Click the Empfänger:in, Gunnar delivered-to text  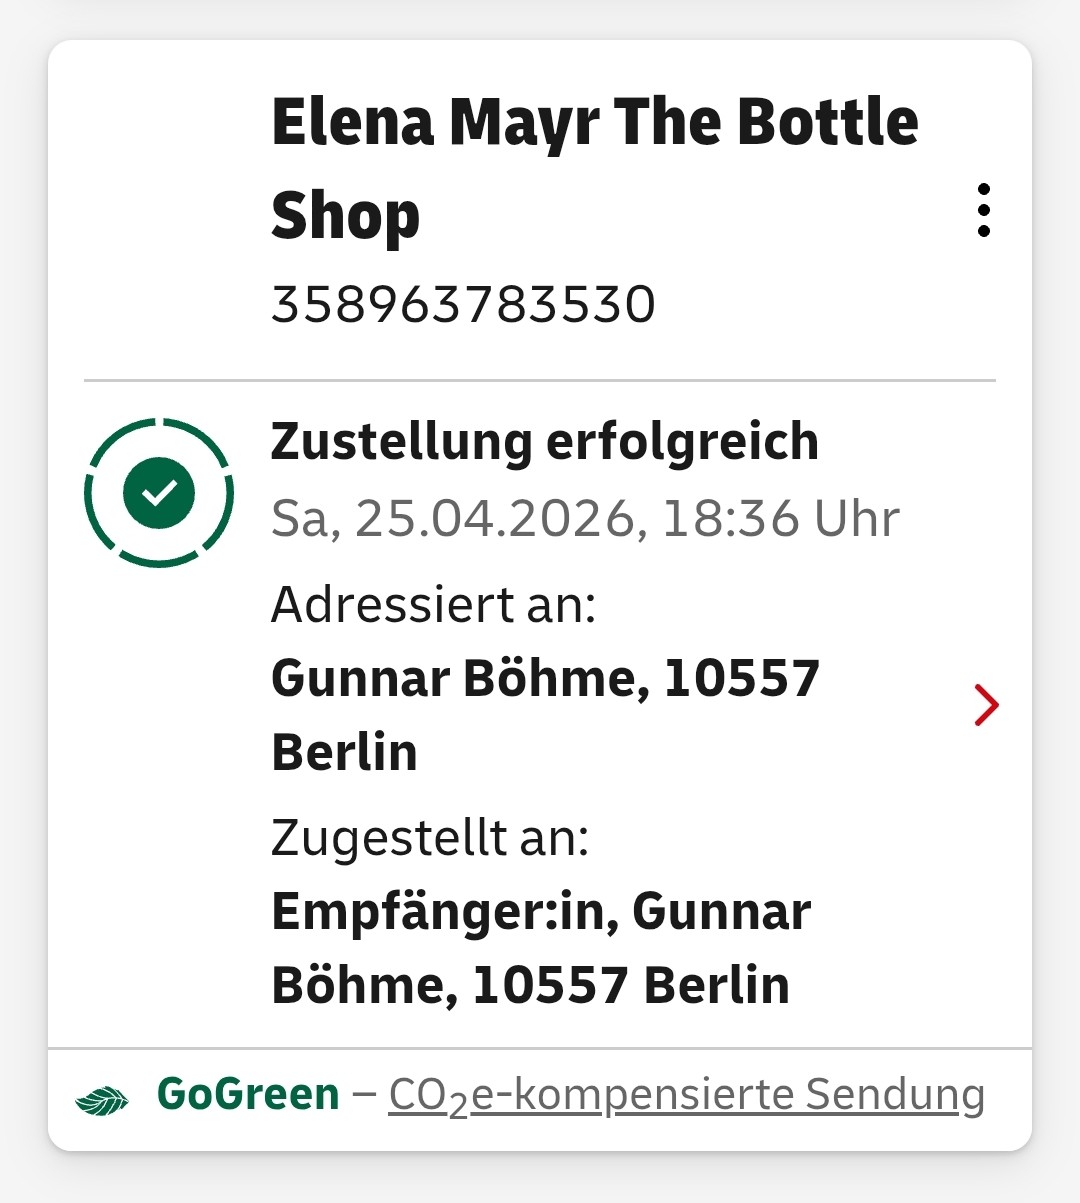(x=541, y=912)
